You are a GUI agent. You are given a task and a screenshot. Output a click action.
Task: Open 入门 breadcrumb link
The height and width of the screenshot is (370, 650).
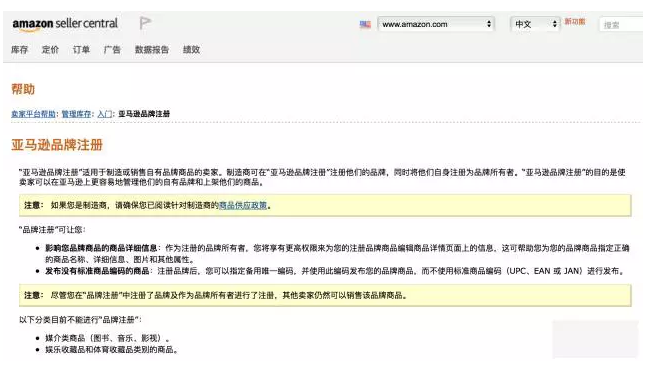[104, 114]
